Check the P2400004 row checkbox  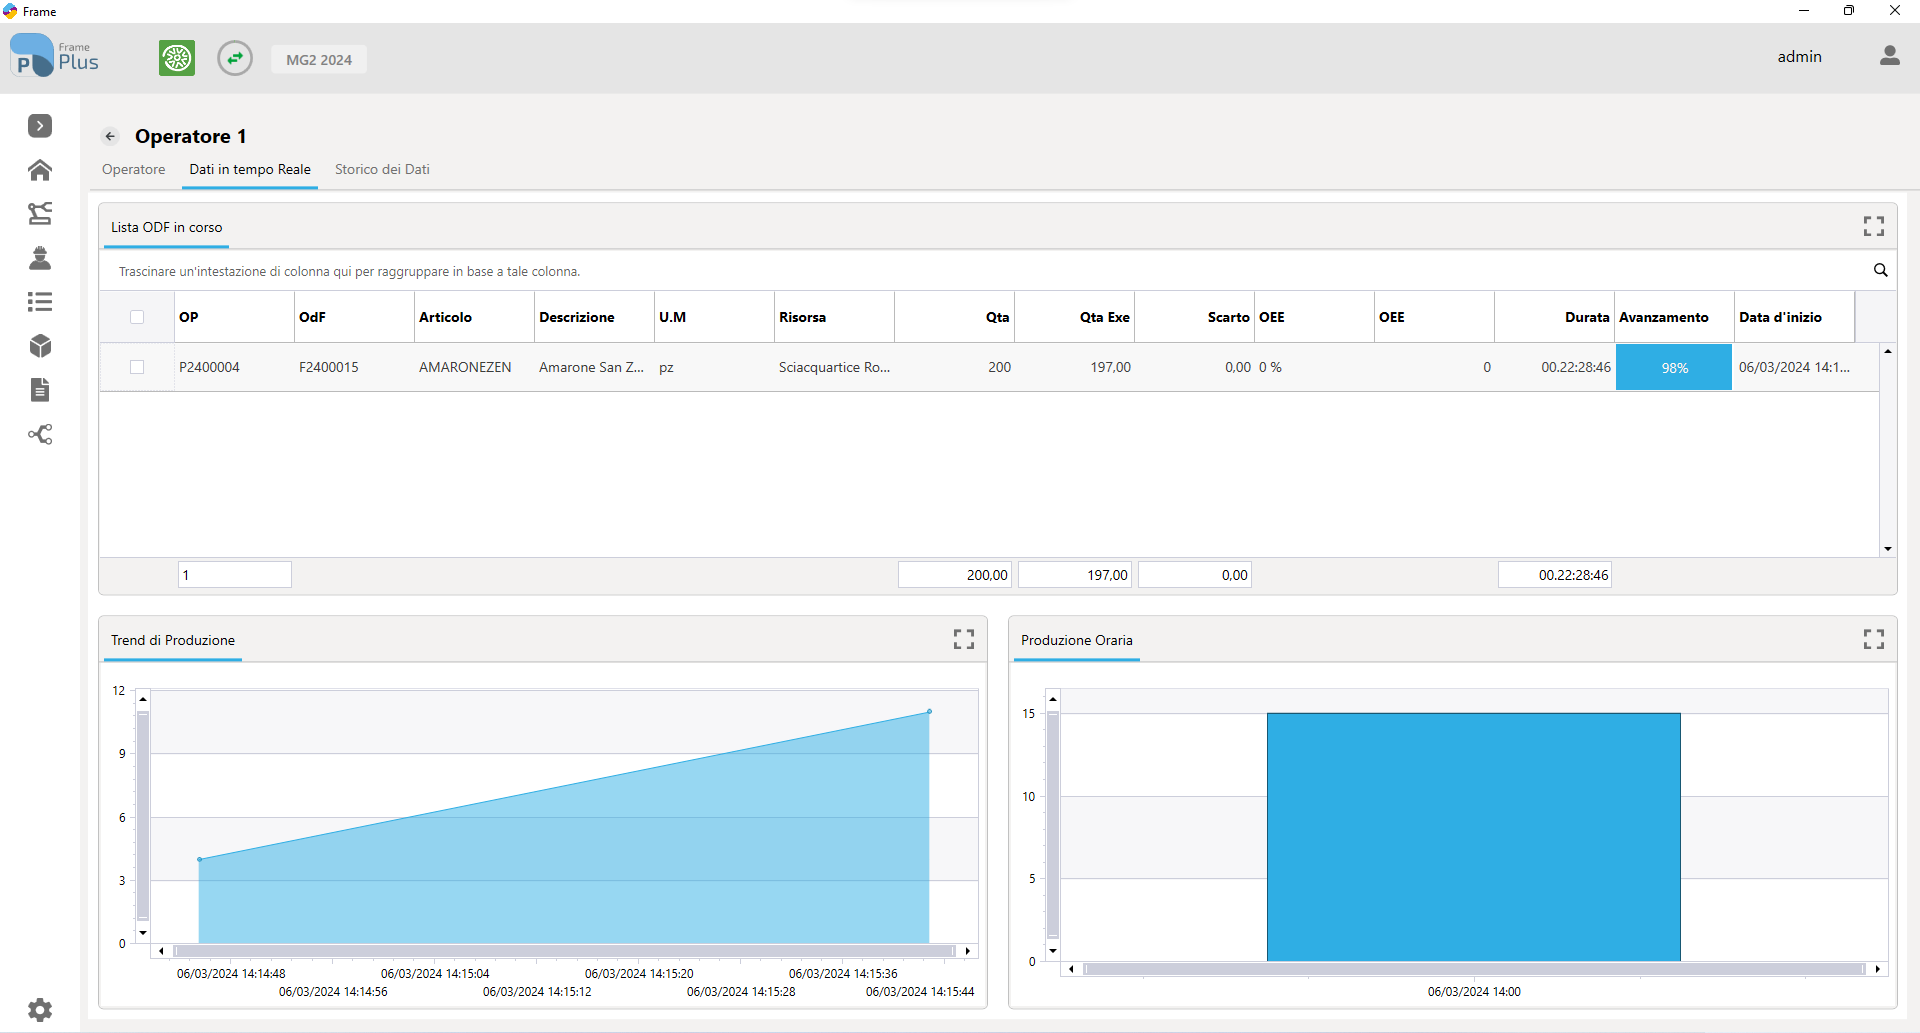pyautogui.click(x=137, y=367)
